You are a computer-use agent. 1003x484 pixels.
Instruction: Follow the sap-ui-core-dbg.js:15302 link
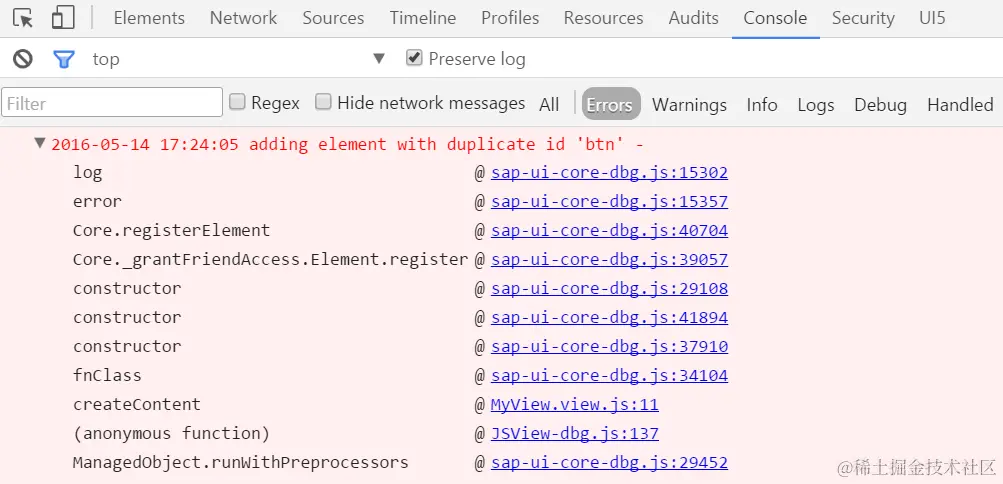(x=609, y=172)
